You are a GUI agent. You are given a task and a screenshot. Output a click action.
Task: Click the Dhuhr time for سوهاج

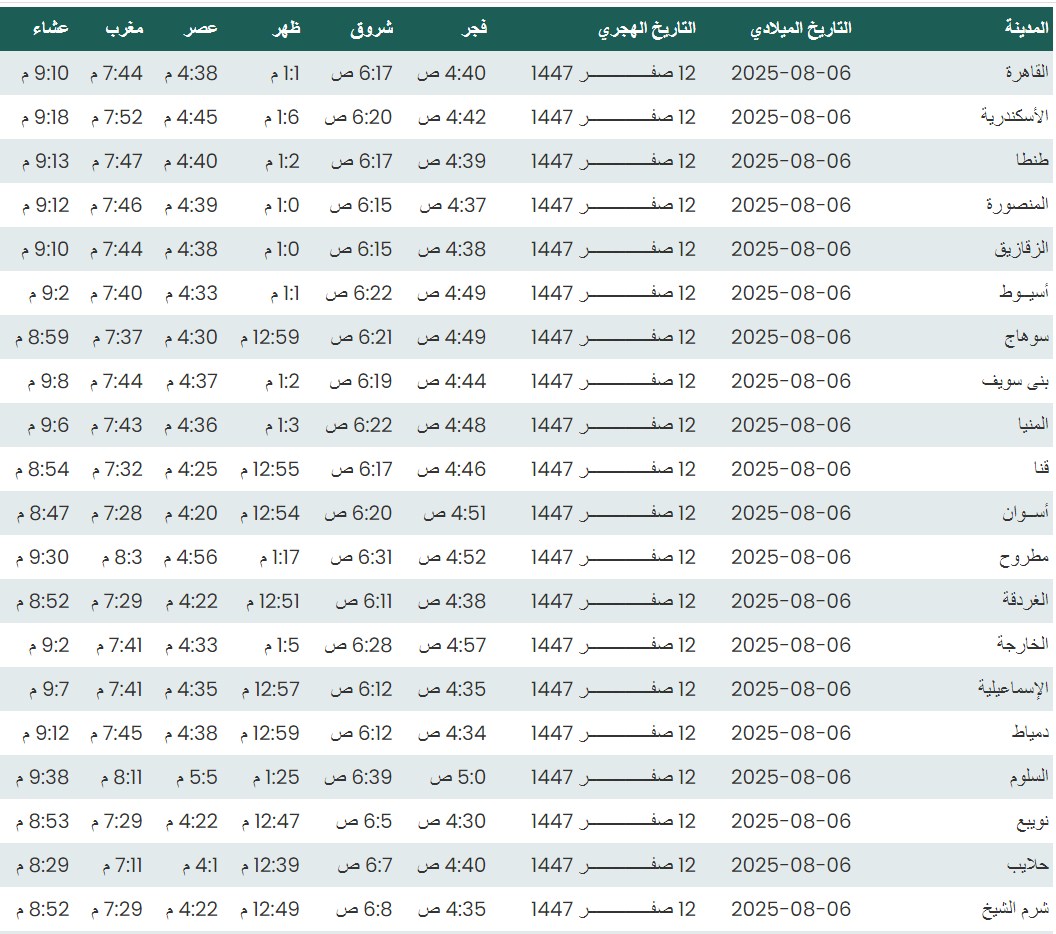(x=270, y=337)
